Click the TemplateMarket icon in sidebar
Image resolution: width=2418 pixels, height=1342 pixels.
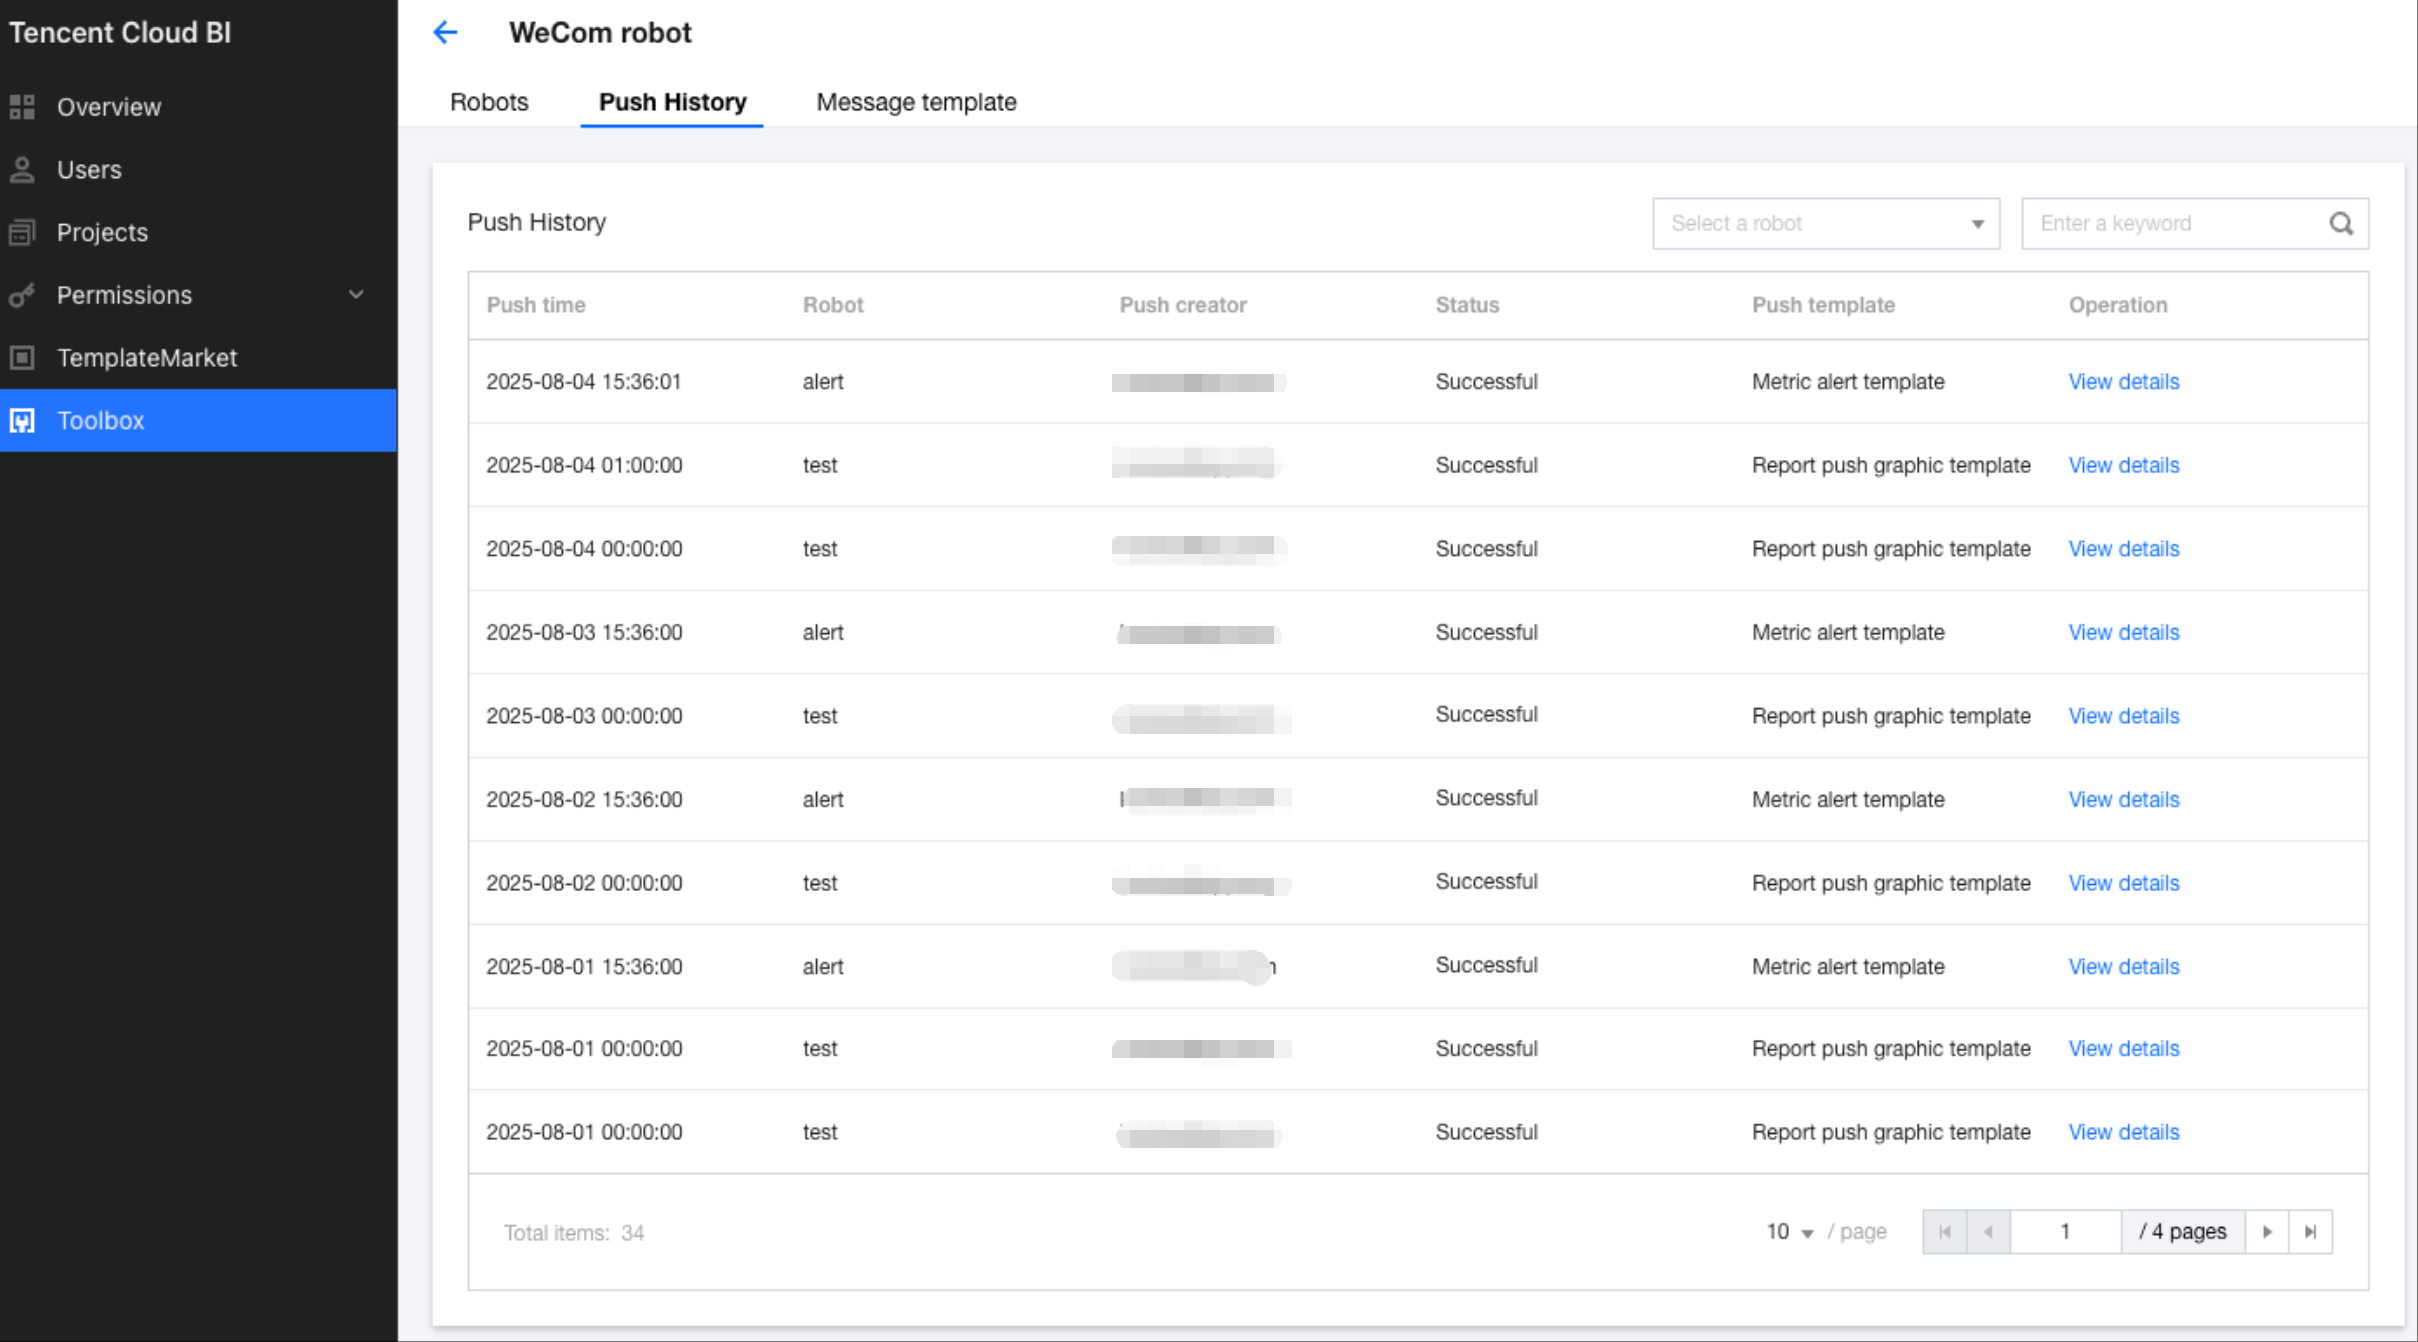pyautogui.click(x=22, y=358)
